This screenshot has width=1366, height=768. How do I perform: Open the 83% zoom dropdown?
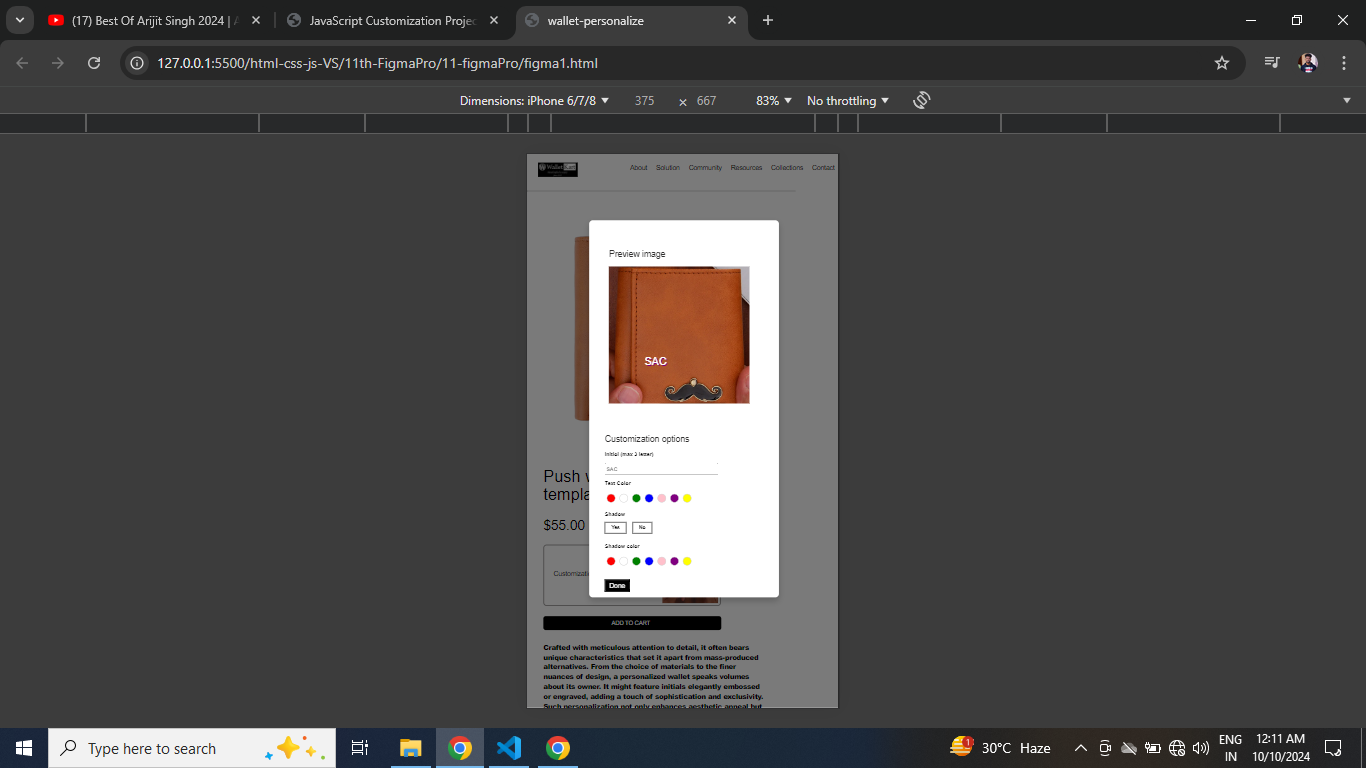(x=773, y=101)
